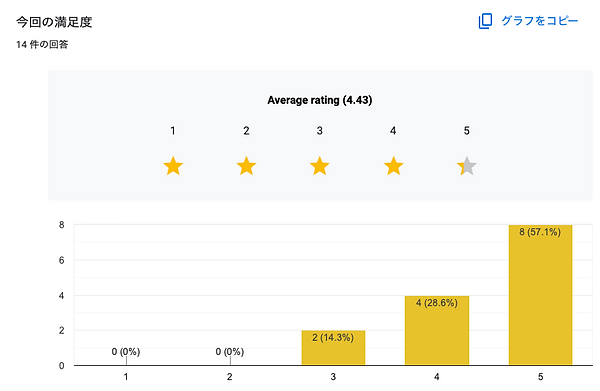Select the fourth gold star
This screenshot has width=600, height=391.
pyautogui.click(x=393, y=166)
